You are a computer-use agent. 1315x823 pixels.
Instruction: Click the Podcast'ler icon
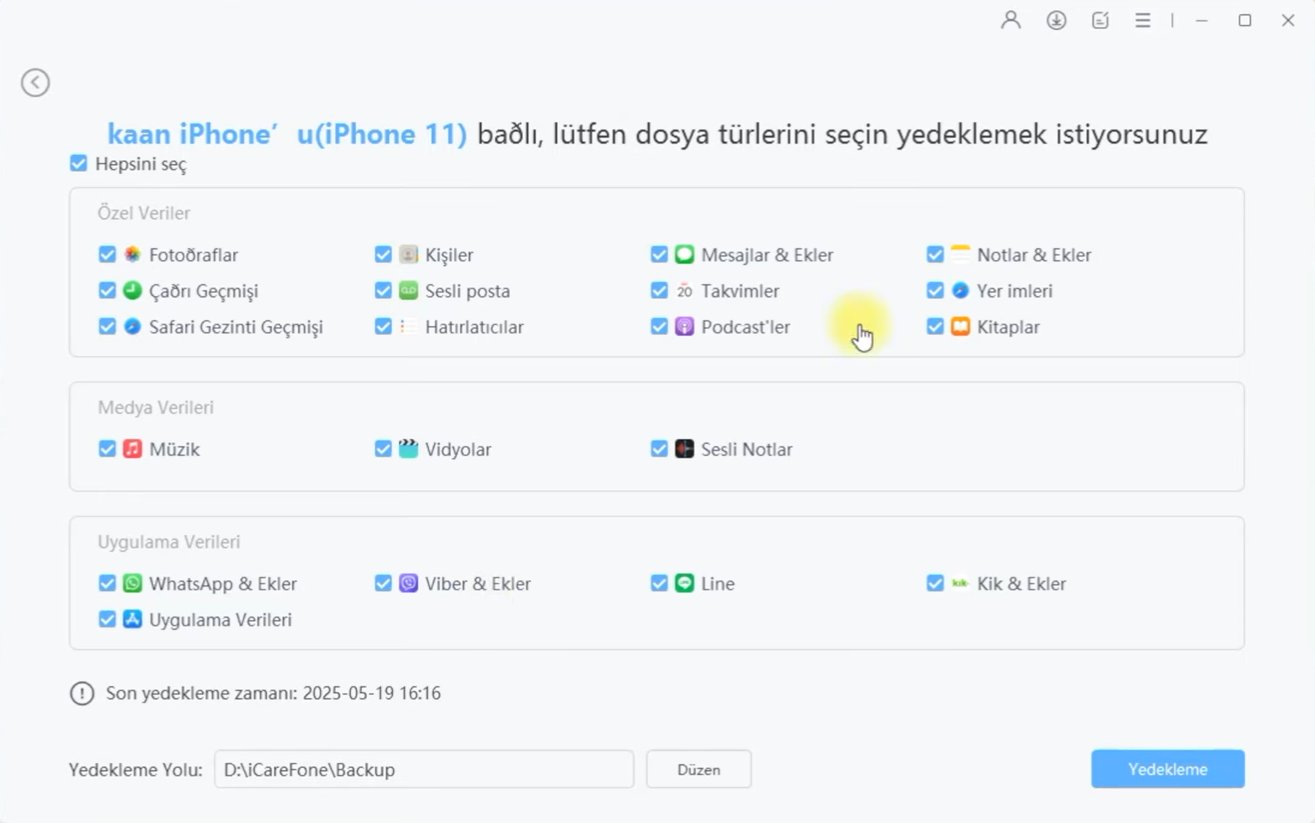click(684, 327)
